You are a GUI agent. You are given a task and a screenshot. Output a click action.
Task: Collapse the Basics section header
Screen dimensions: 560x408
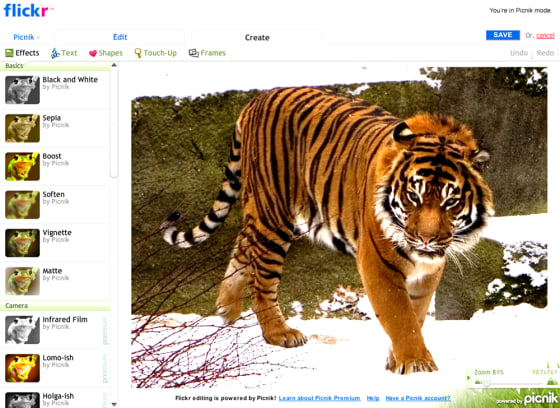[55, 66]
